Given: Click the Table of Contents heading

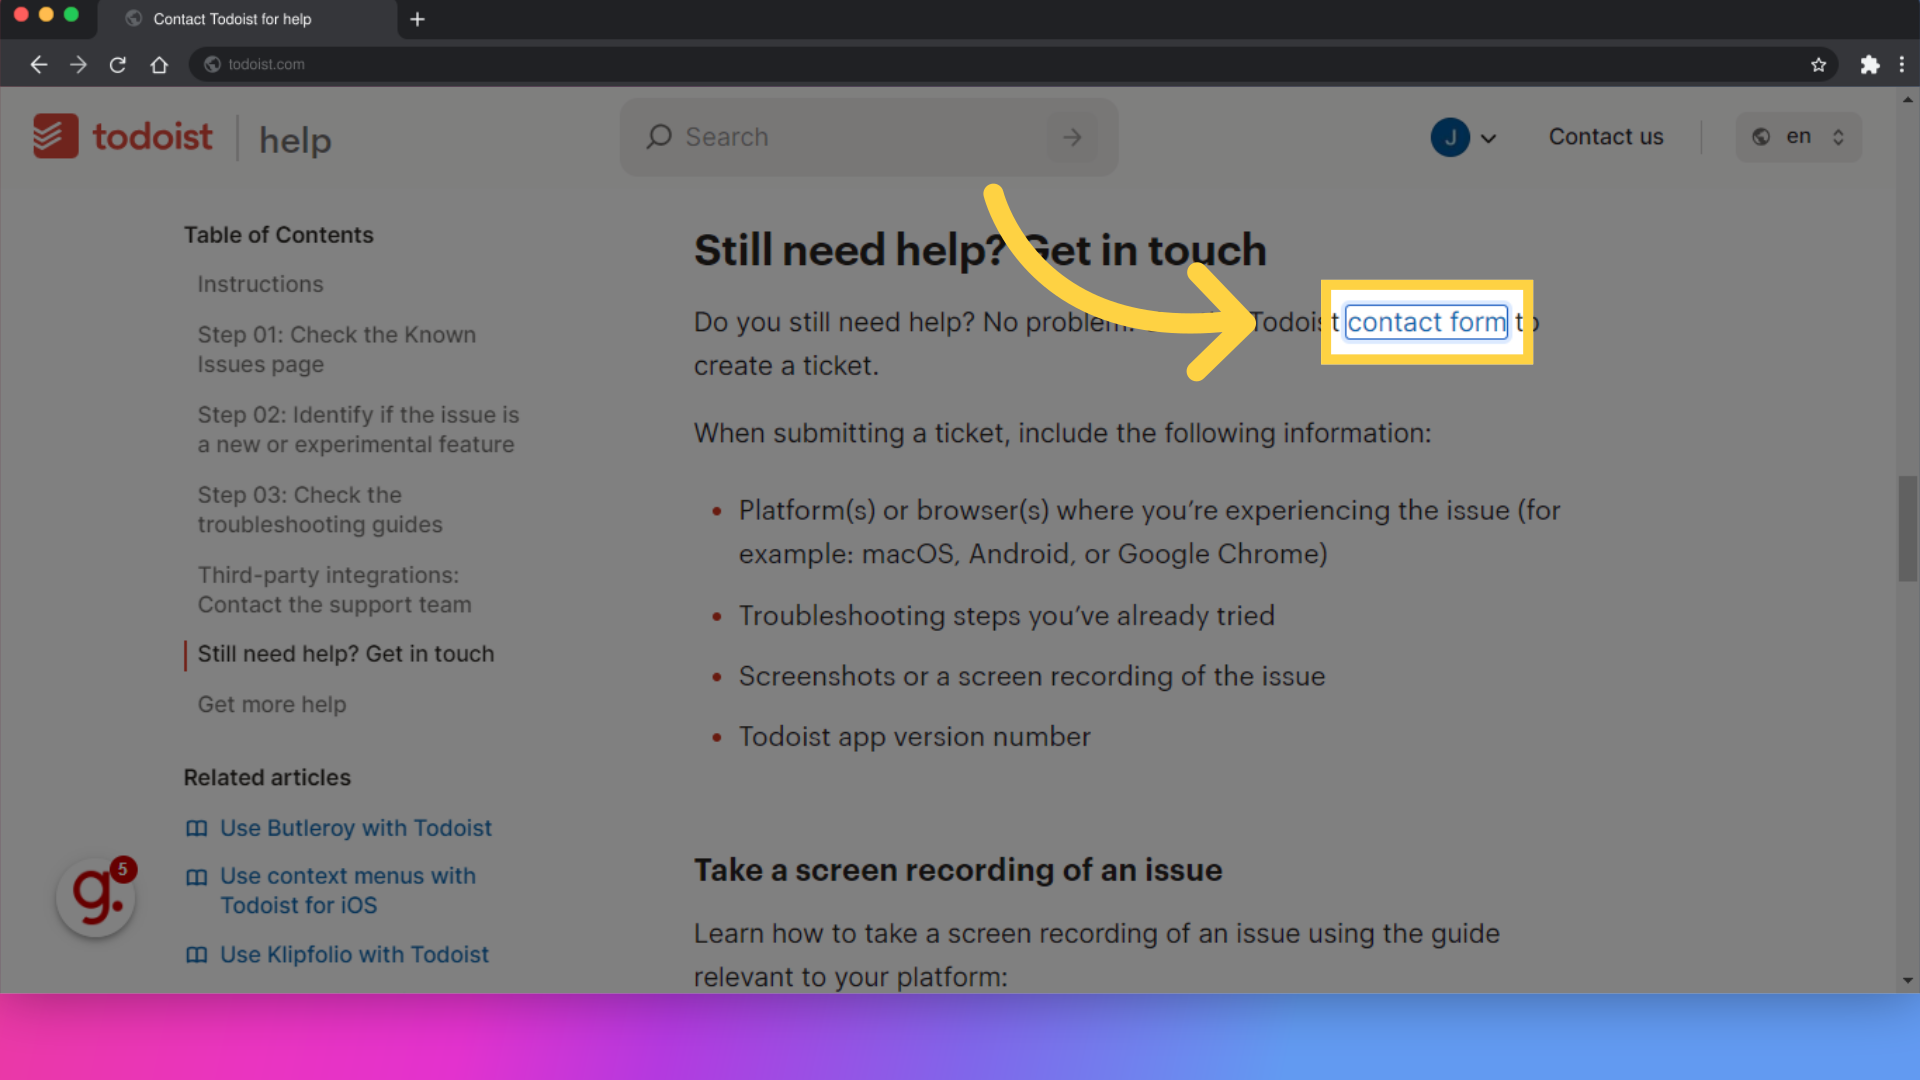Looking at the screenshot, I should pyautogui.click(x=278, y=235).
